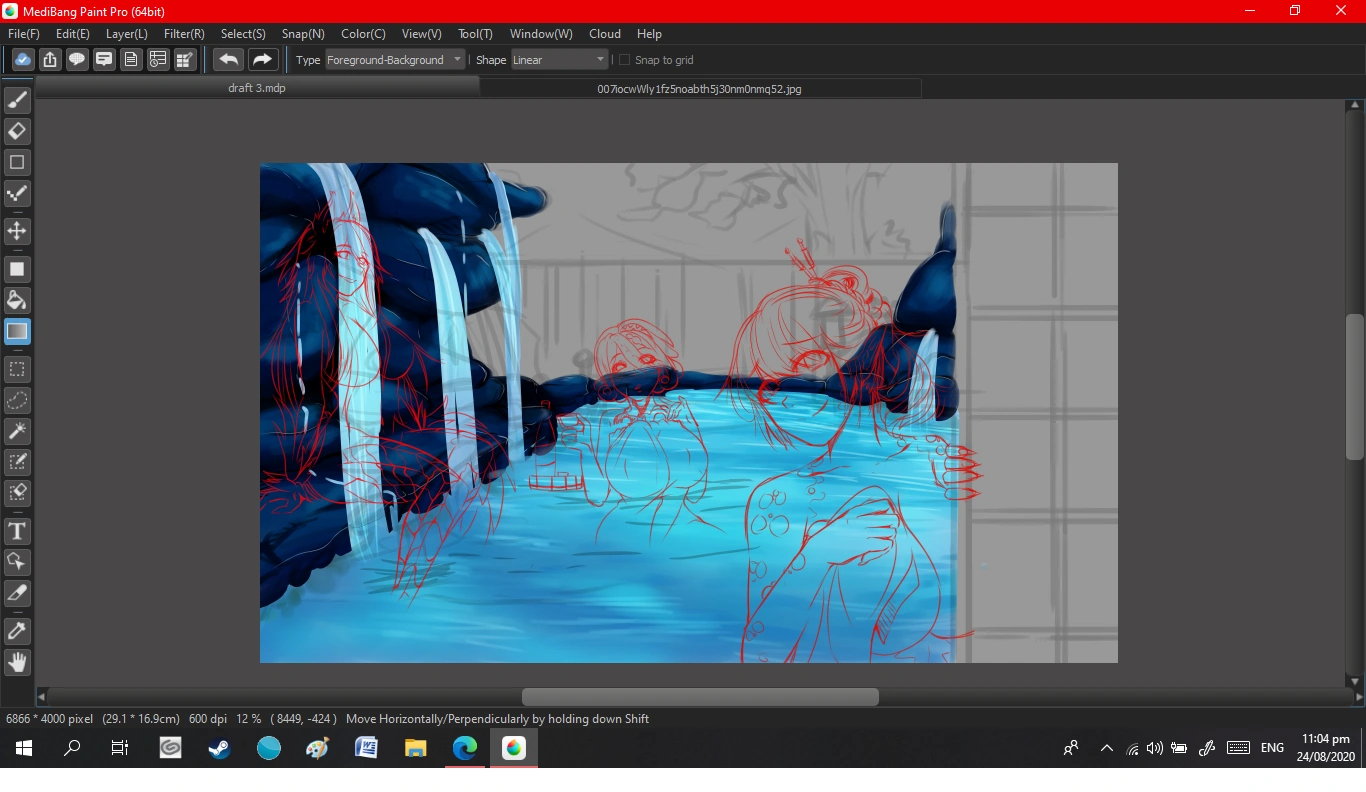Select the Divide (panel cut) tool
This screenshot has width=1366, height=792.
pyautogui.click(x=17, y=593)
